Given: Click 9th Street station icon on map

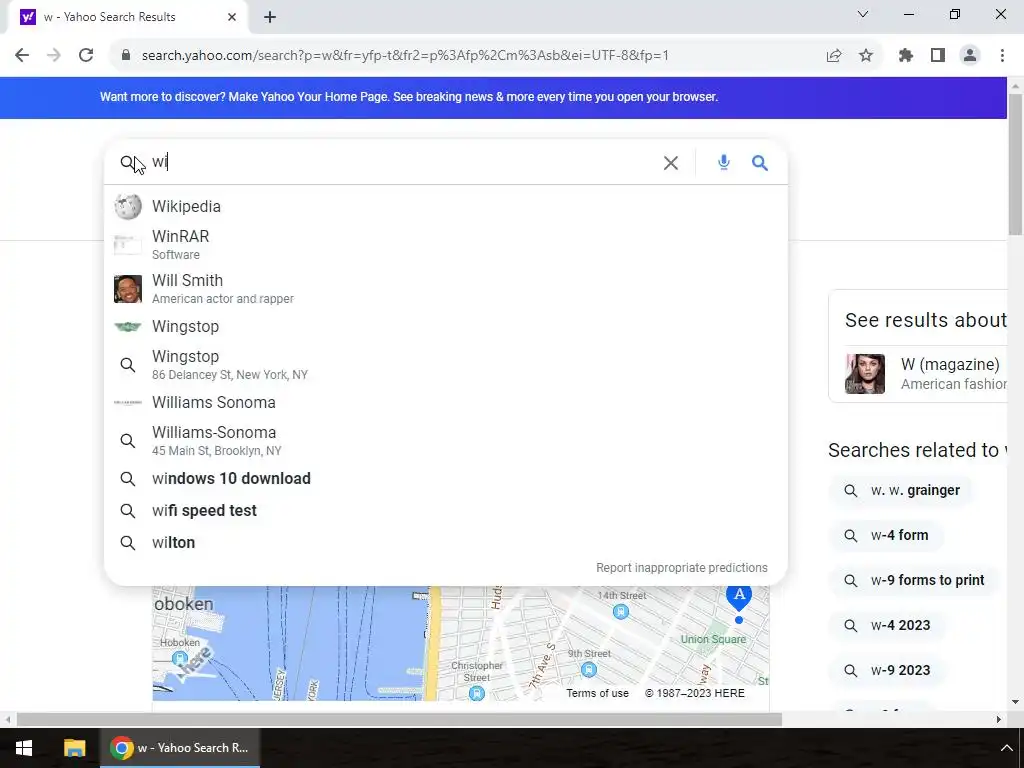Looking at the screenshot, I should 588,670.
